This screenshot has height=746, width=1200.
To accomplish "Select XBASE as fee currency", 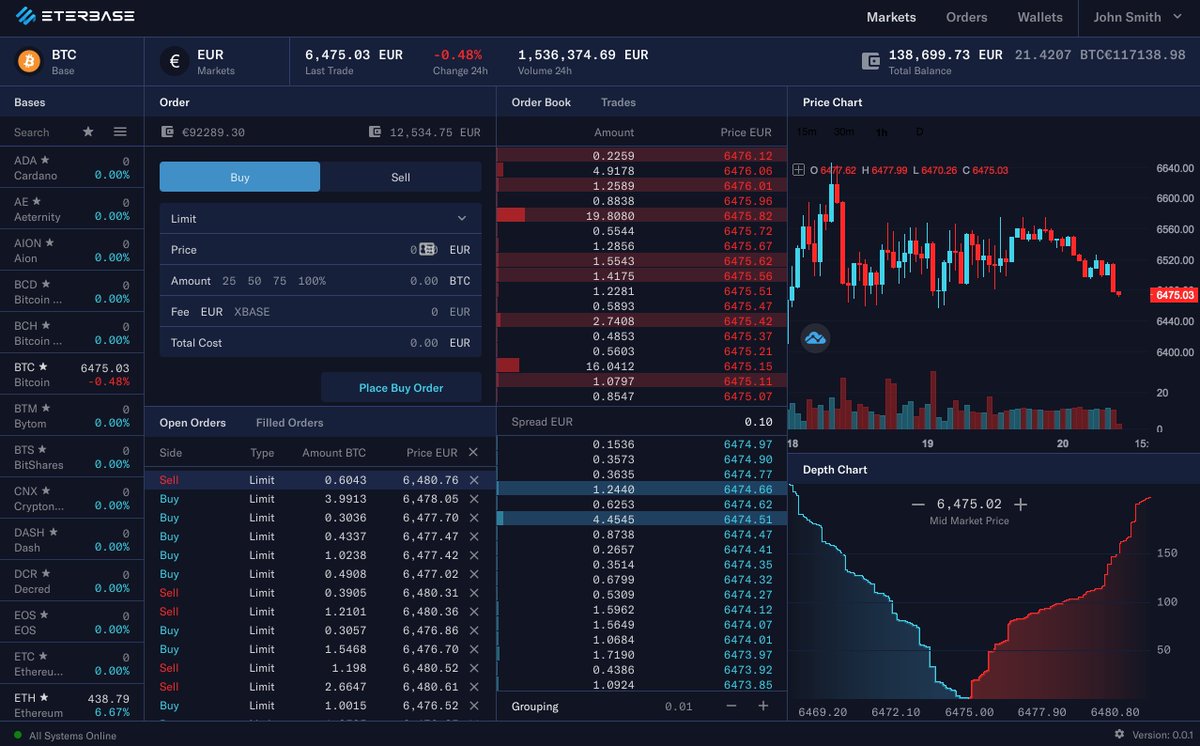I will 252,312.
